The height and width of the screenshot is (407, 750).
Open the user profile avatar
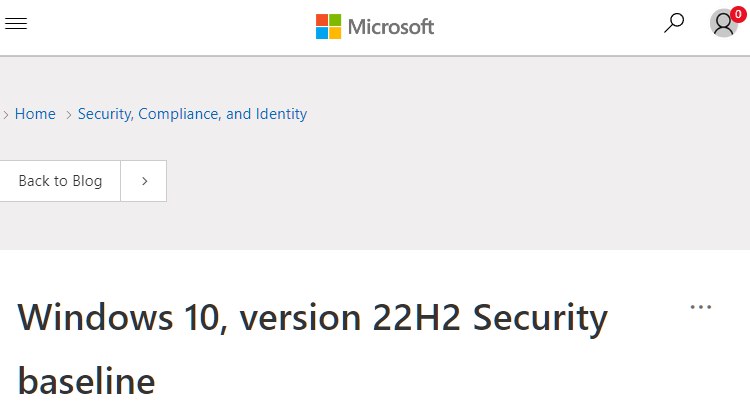(x=724, y=23)
